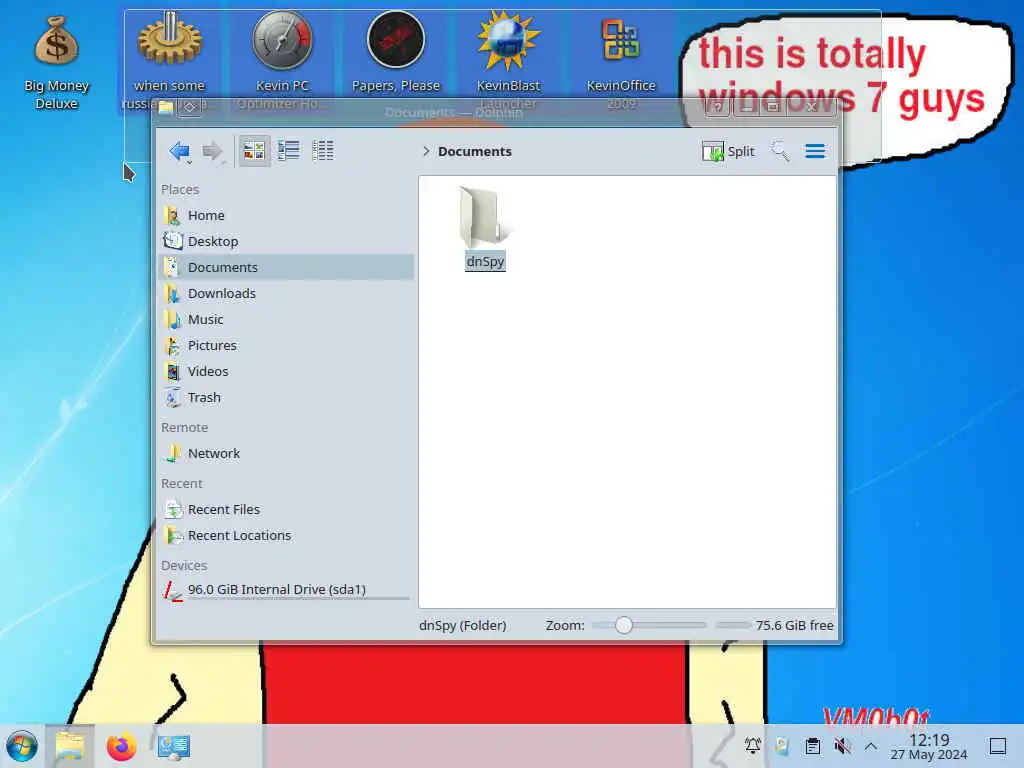Open Recent Files in the sidebar

tap(286, 509)
